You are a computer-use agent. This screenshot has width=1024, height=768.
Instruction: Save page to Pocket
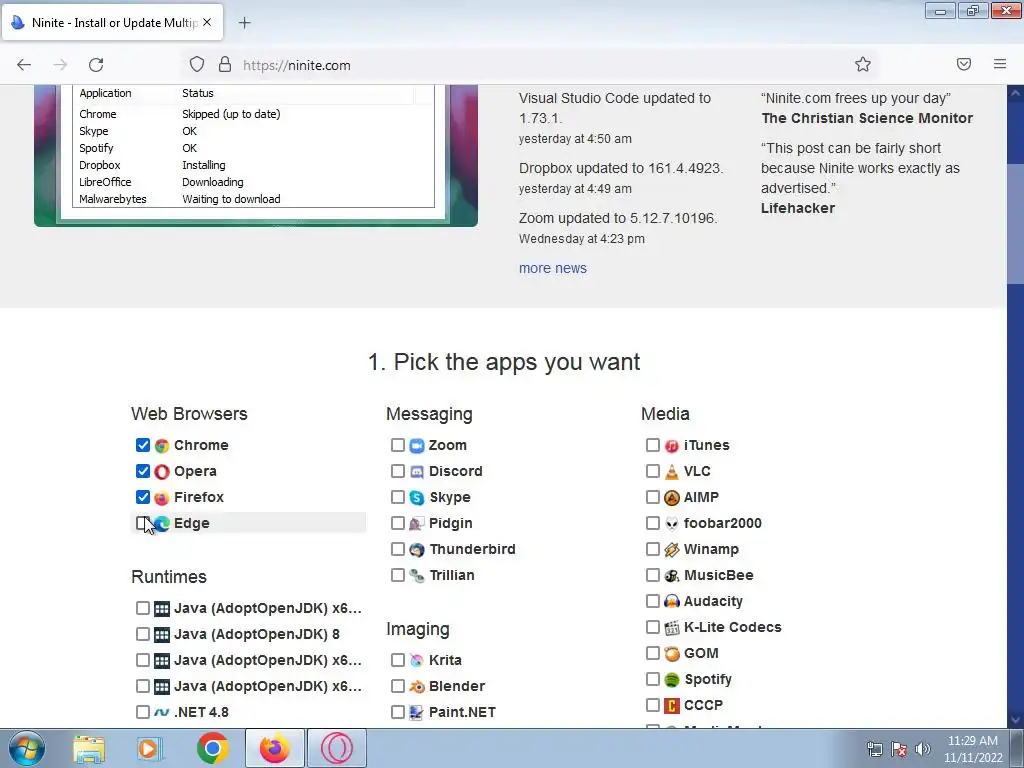(964, 64)
